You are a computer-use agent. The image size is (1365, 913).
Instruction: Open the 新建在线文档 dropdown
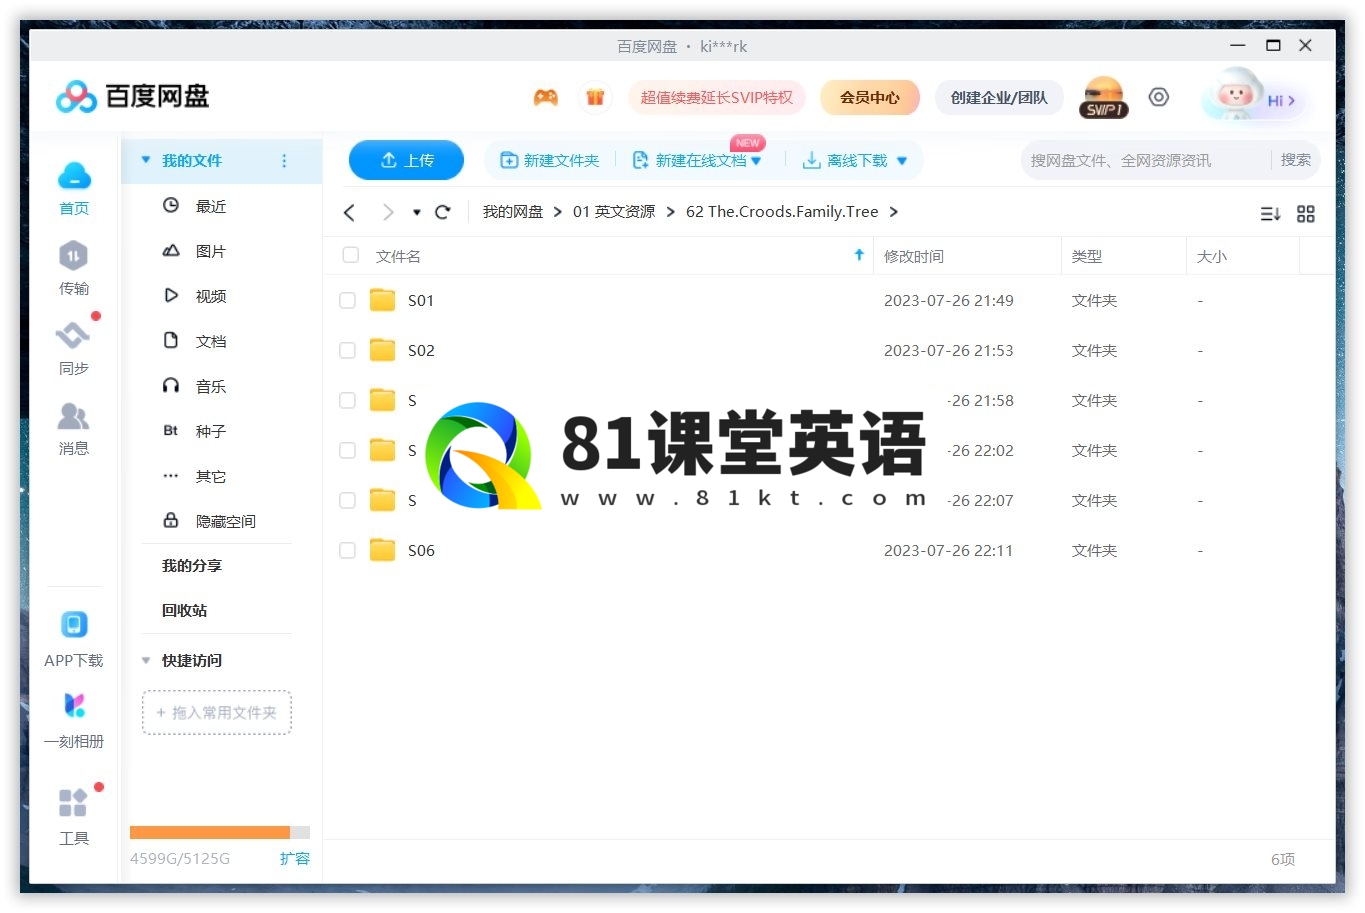point(757,161)
